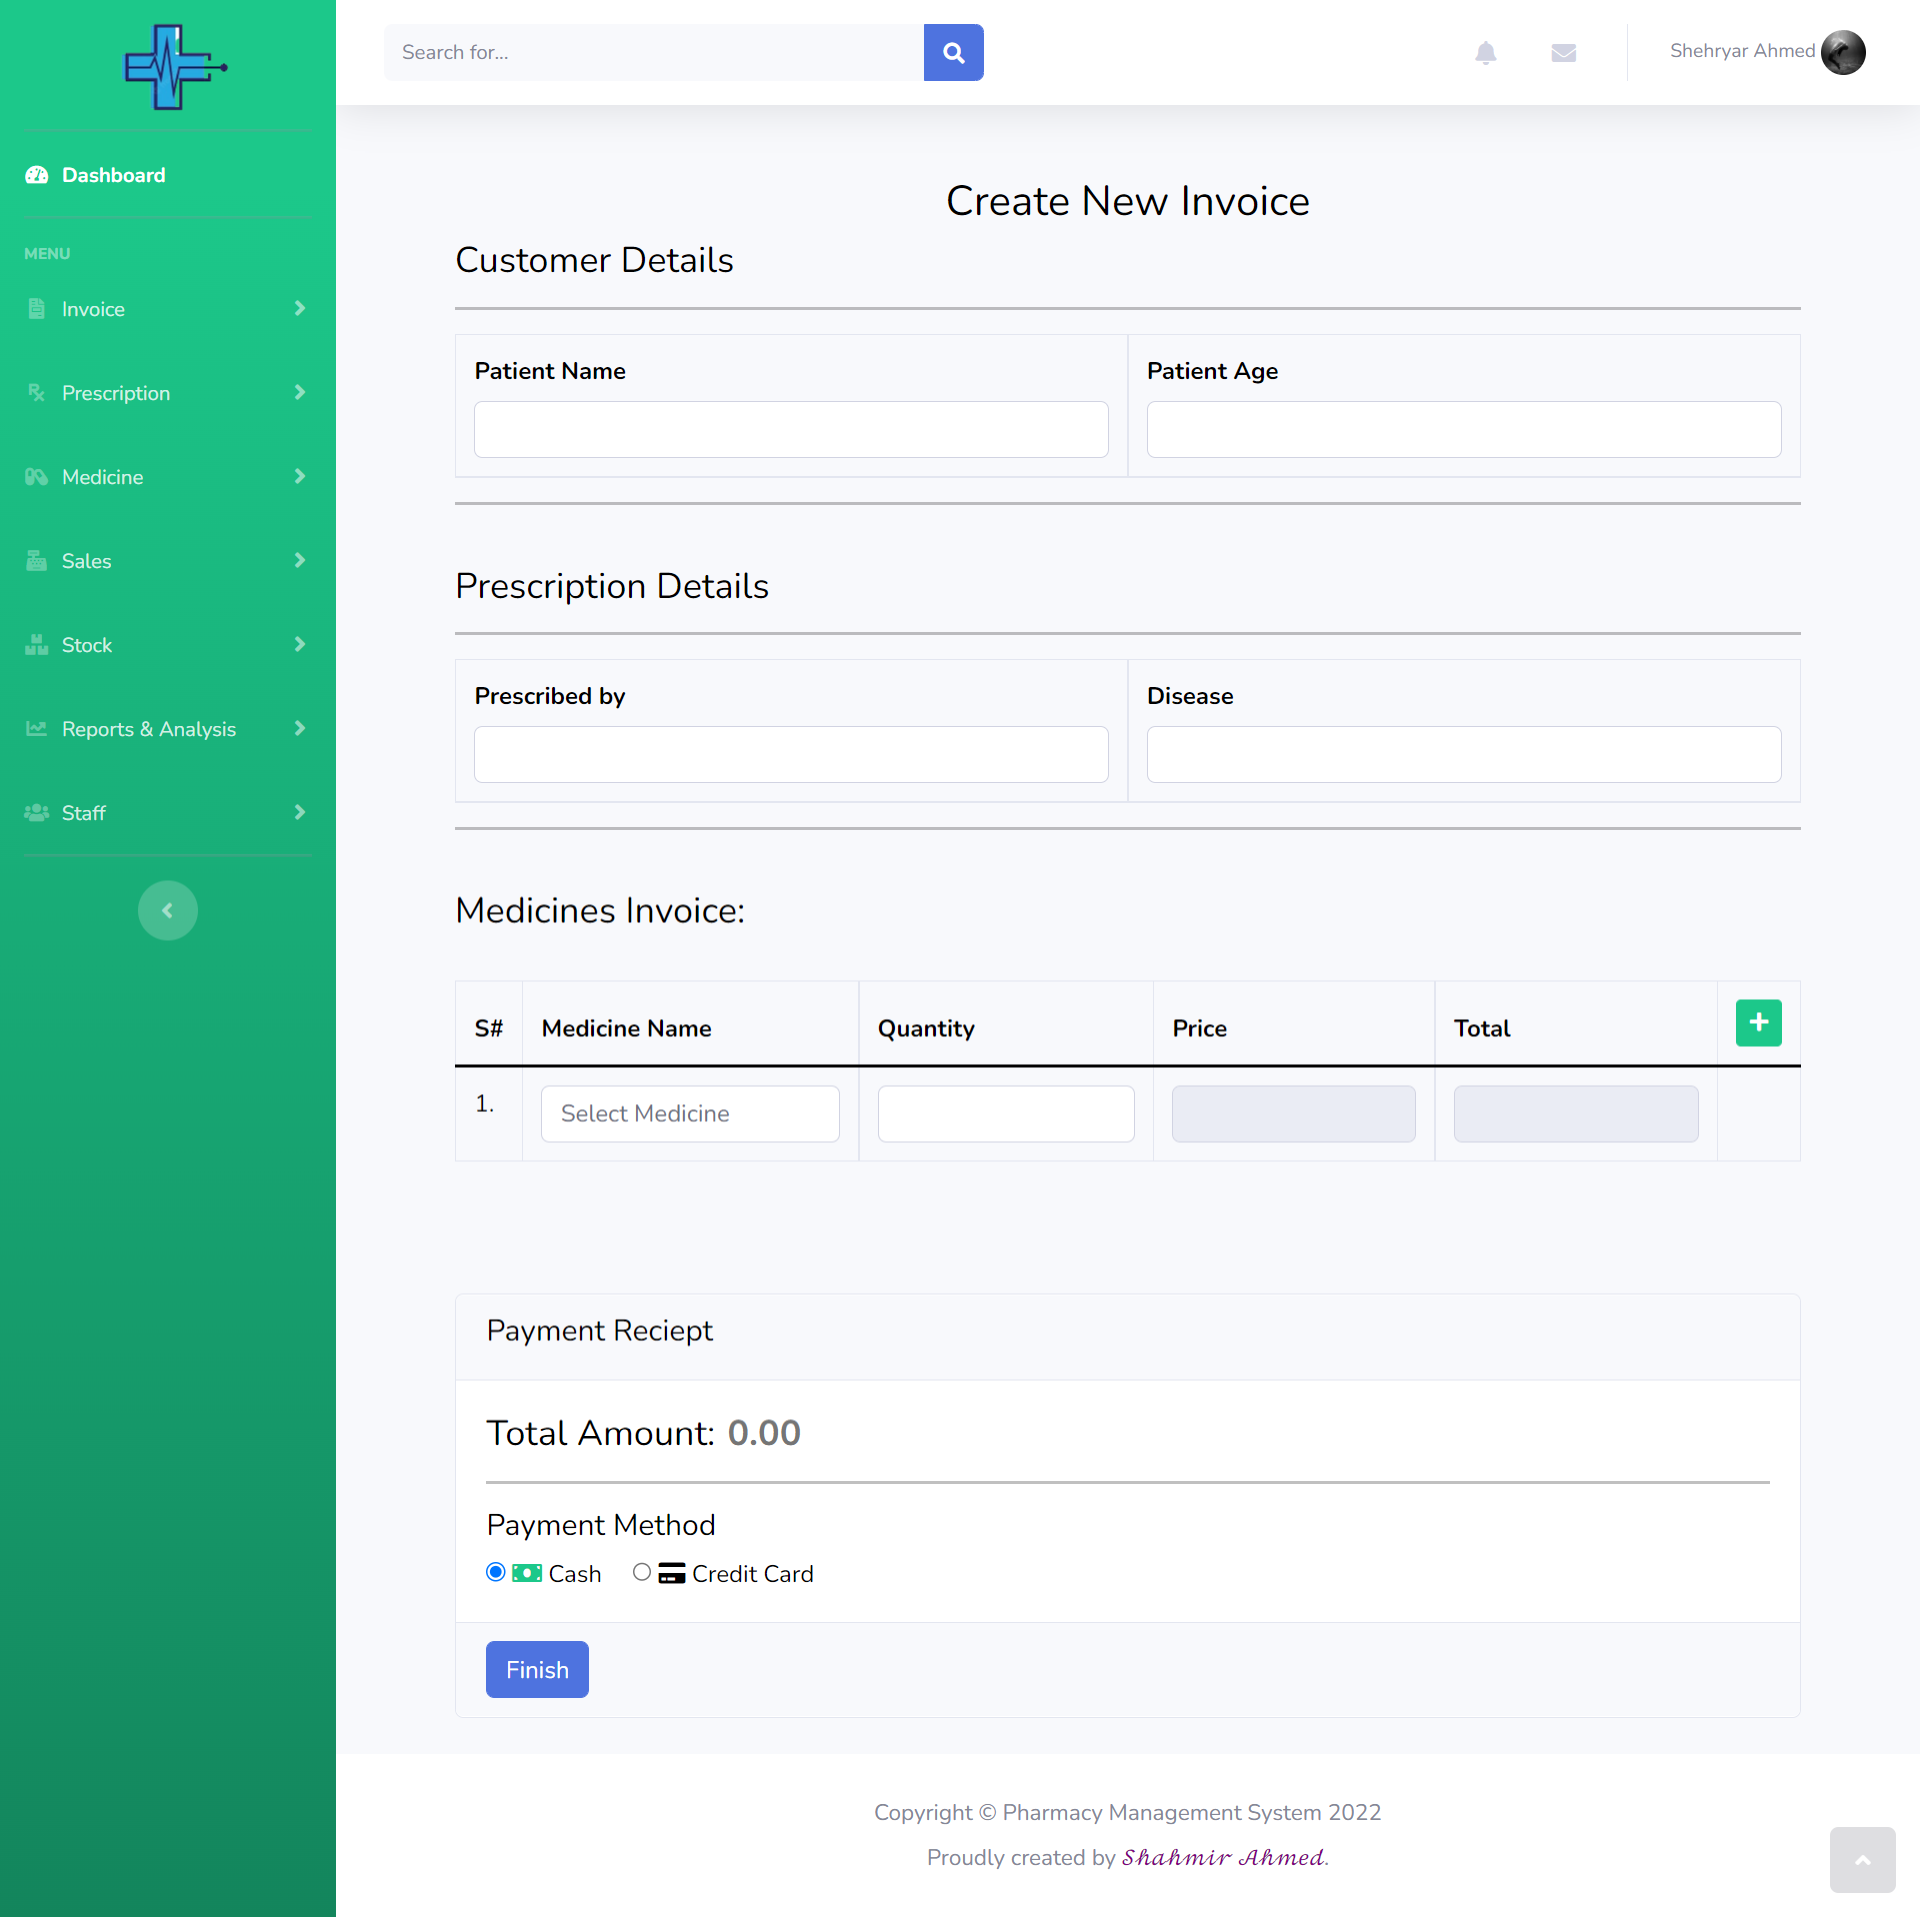Click the Shehryar Ahmed profile avatar
The image size is (1920, 1918).
pos(1842,52)
